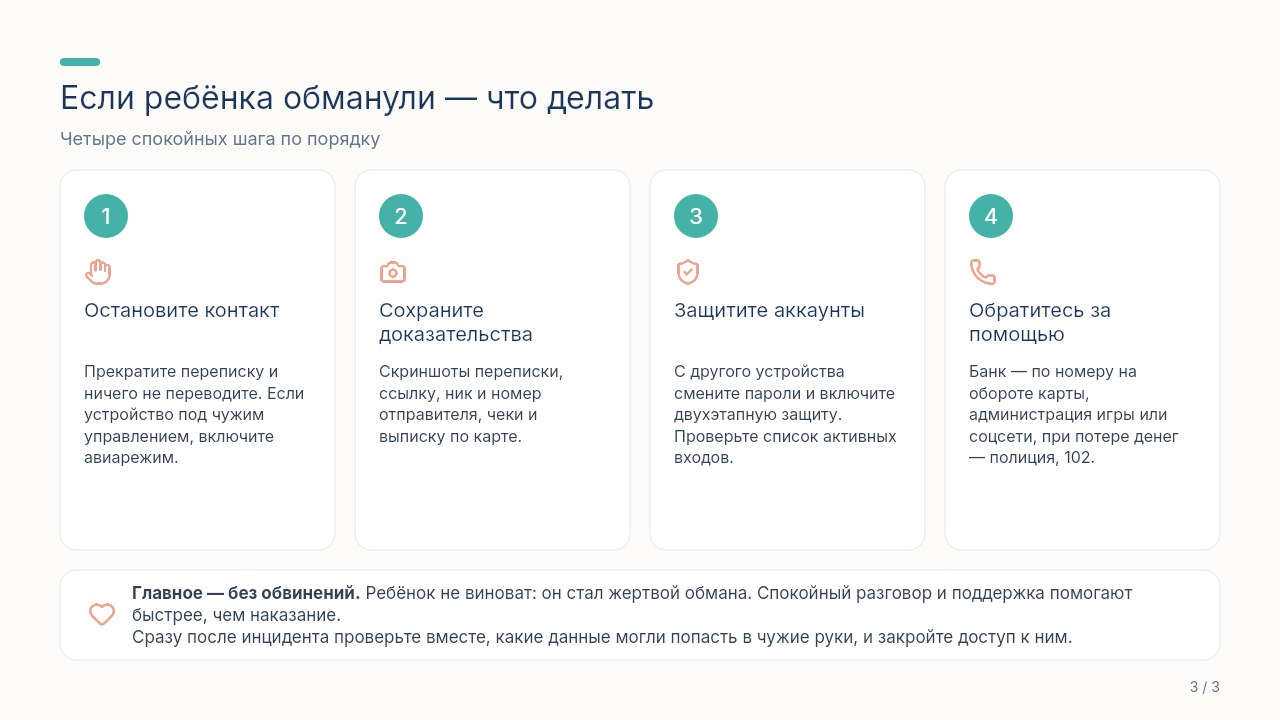Screen dimensions: 1280x720
Task: Click the subtitle Четыре спокойных шага по порядку
Action: [x=220, y=139]
